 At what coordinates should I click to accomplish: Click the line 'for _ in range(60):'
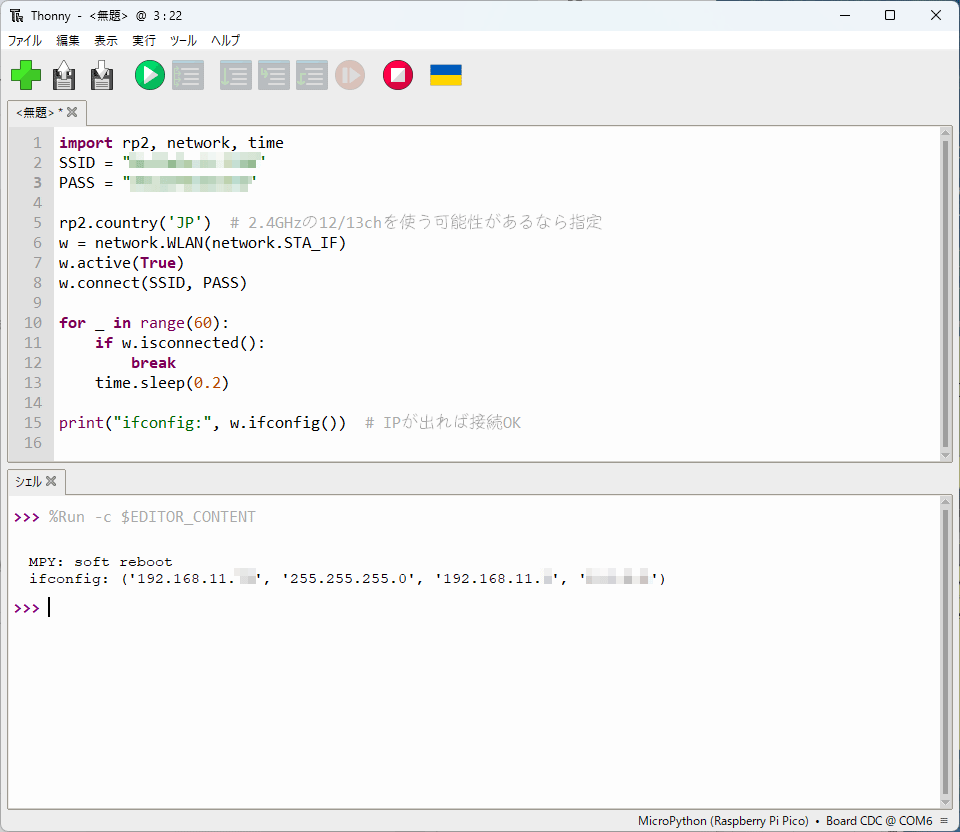click(144, 323)
